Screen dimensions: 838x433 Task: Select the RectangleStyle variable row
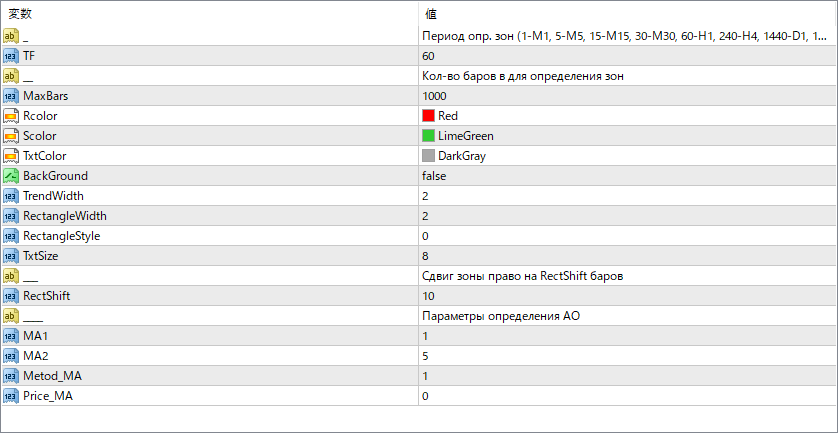coord(419,236)
